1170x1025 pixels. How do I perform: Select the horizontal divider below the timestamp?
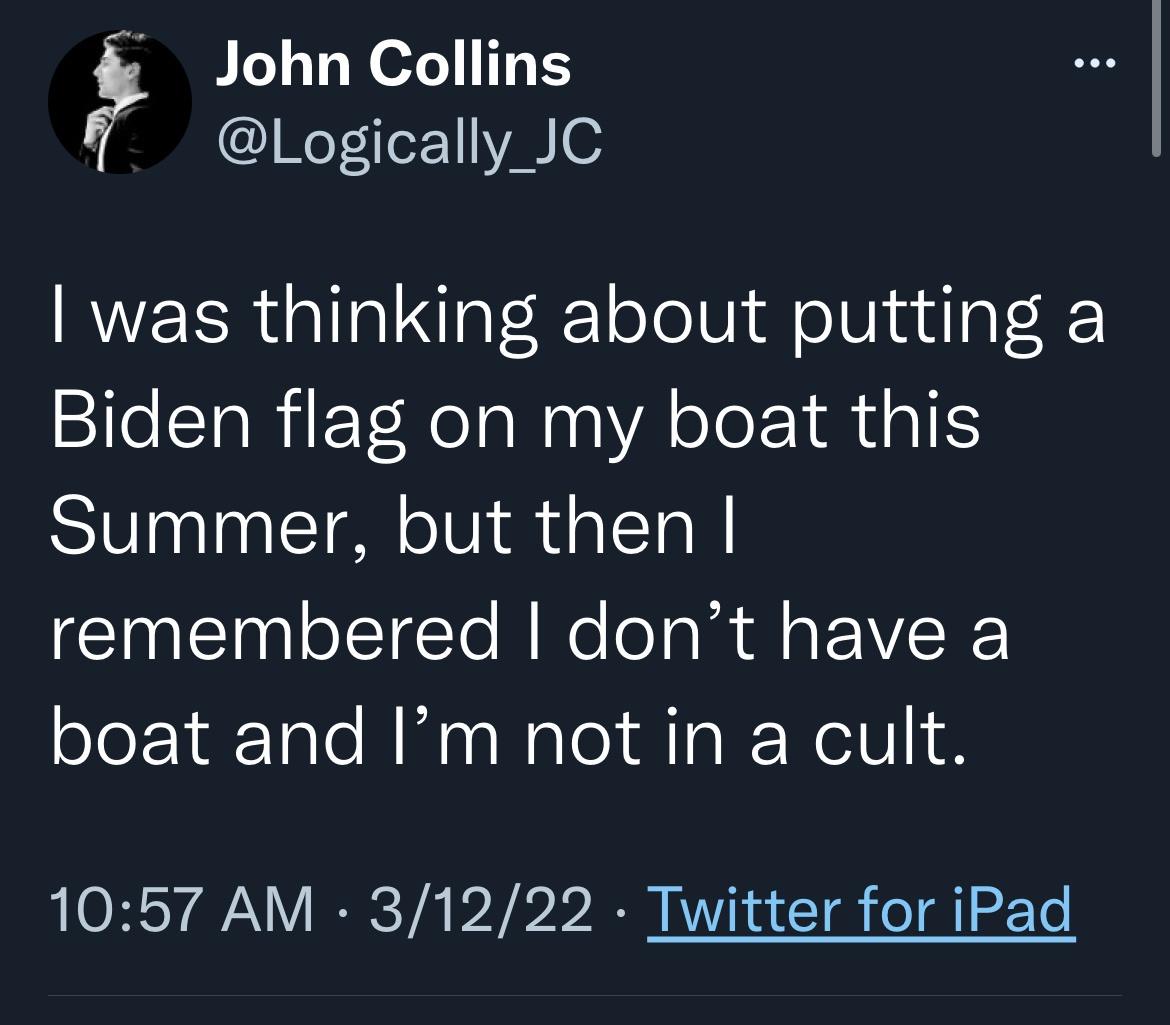tap(585, 995)
